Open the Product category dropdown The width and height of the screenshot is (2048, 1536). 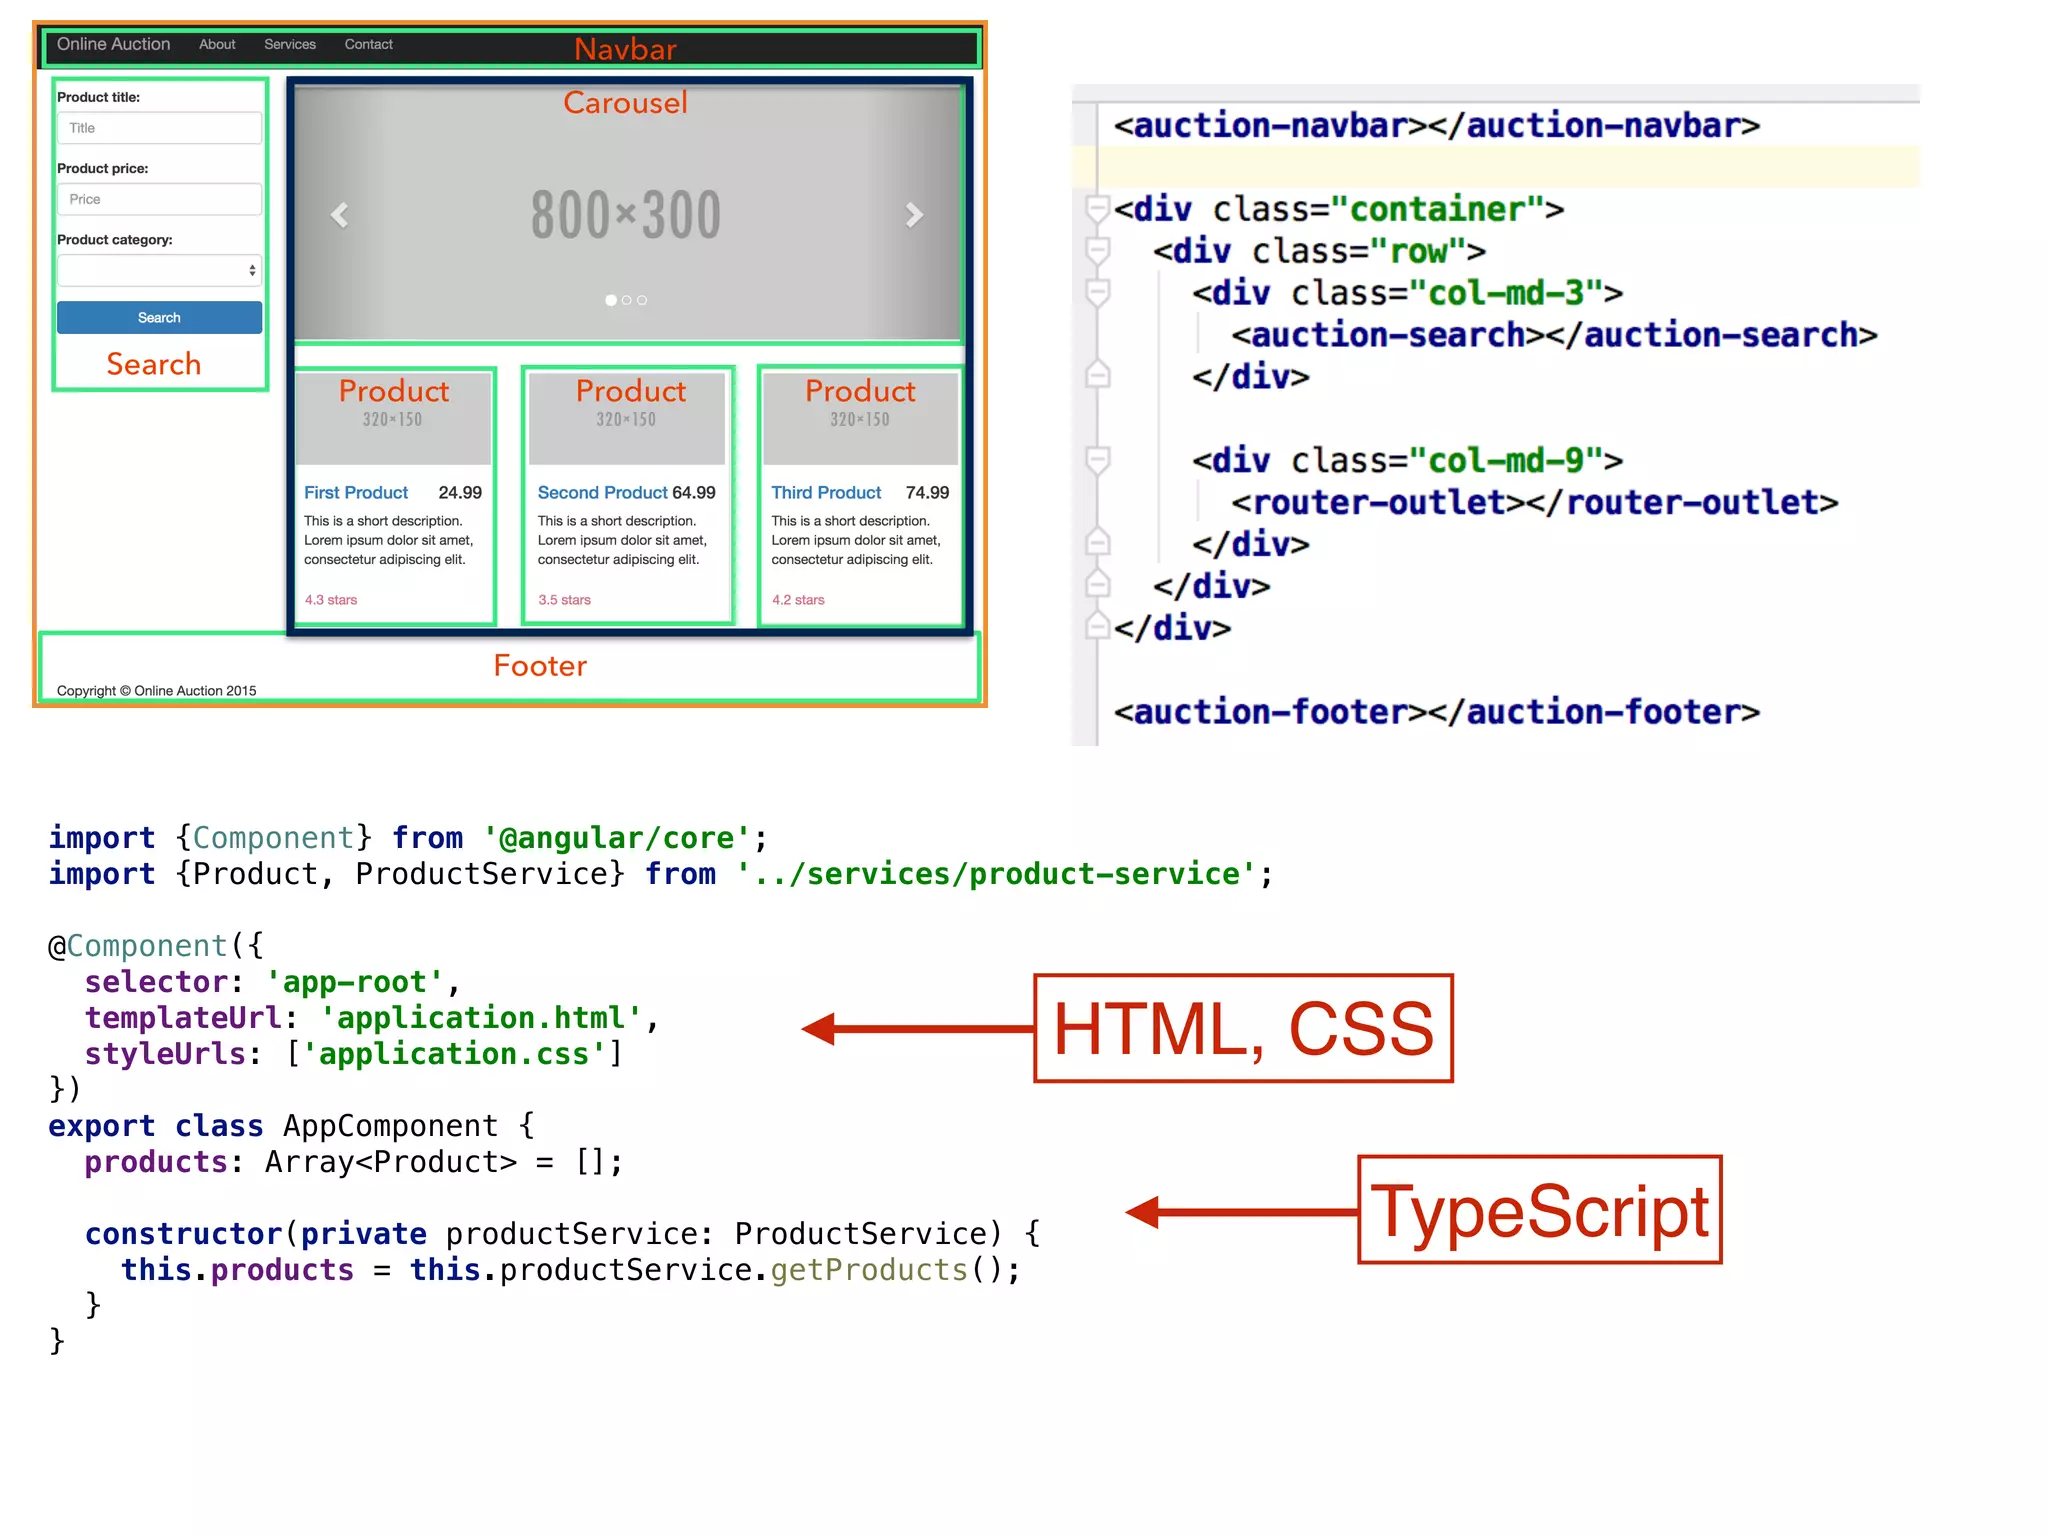[159, 270]
